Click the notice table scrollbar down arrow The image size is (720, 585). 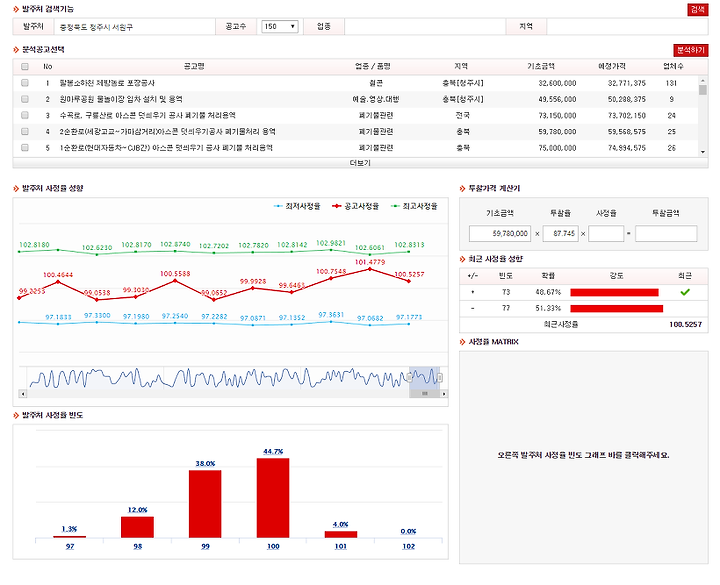(703, 152)
